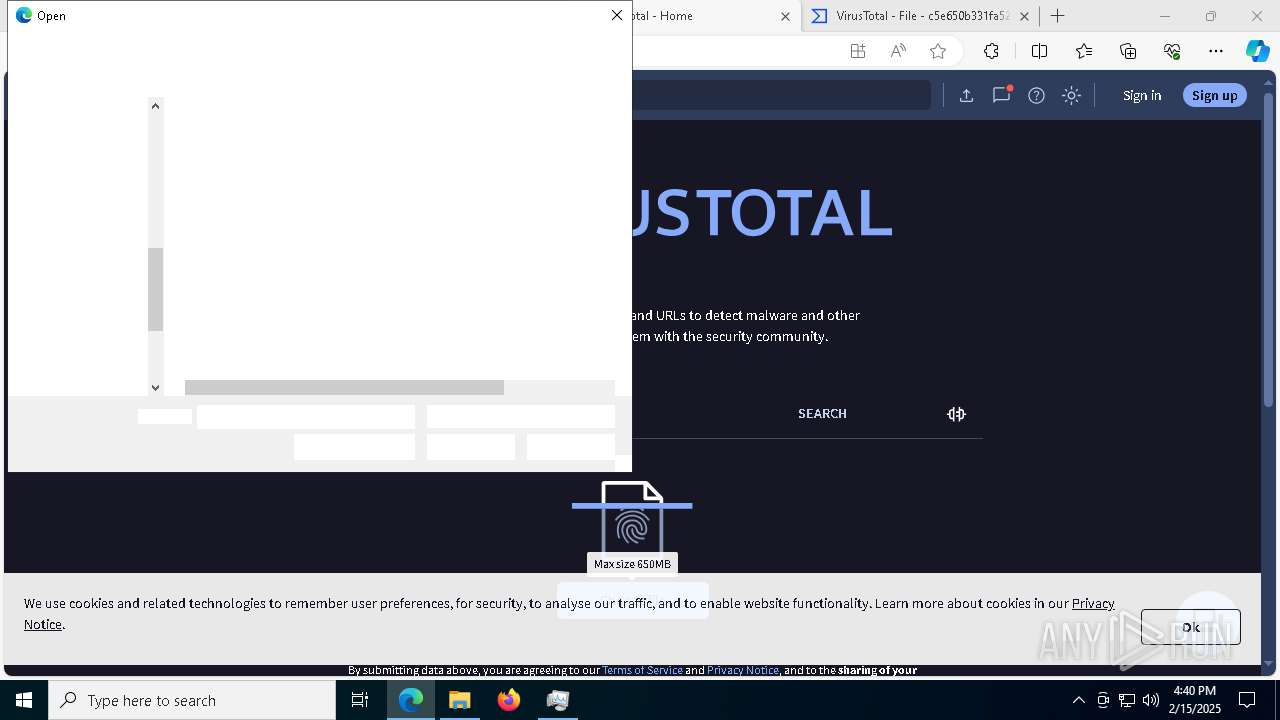The width and height of the screenshot is (1280, 720).
Task: Click the Sign in link
Action: point(1142,95)
